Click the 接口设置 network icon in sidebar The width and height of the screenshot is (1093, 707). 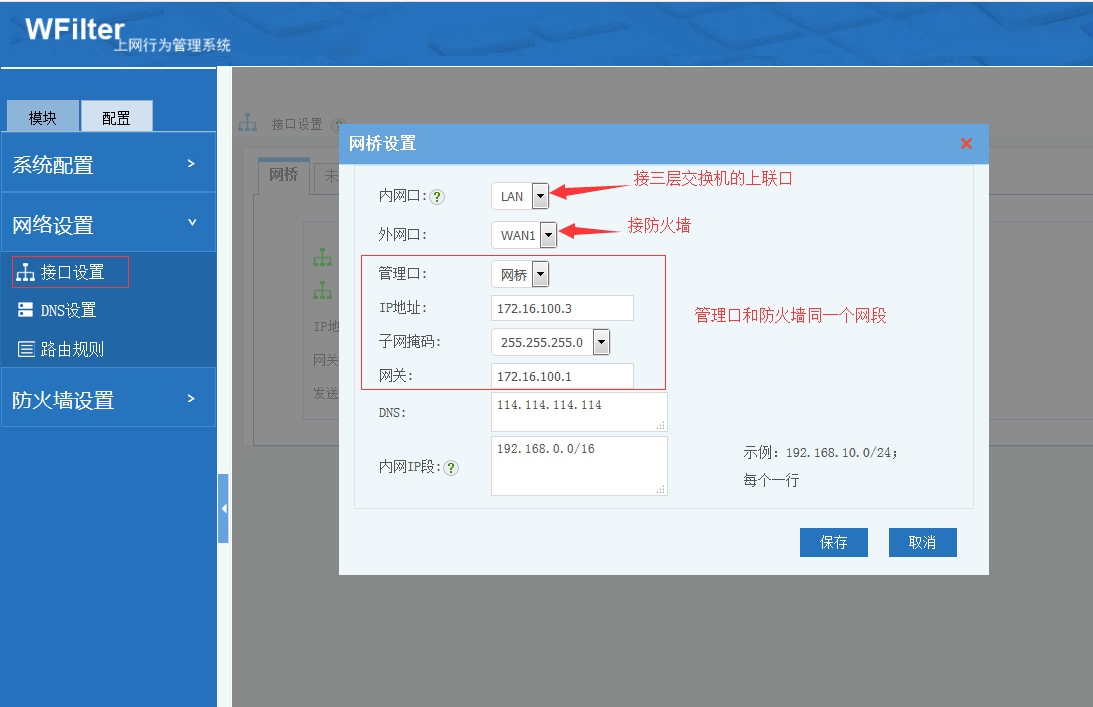pyautogui.click(x=26, y=272)
